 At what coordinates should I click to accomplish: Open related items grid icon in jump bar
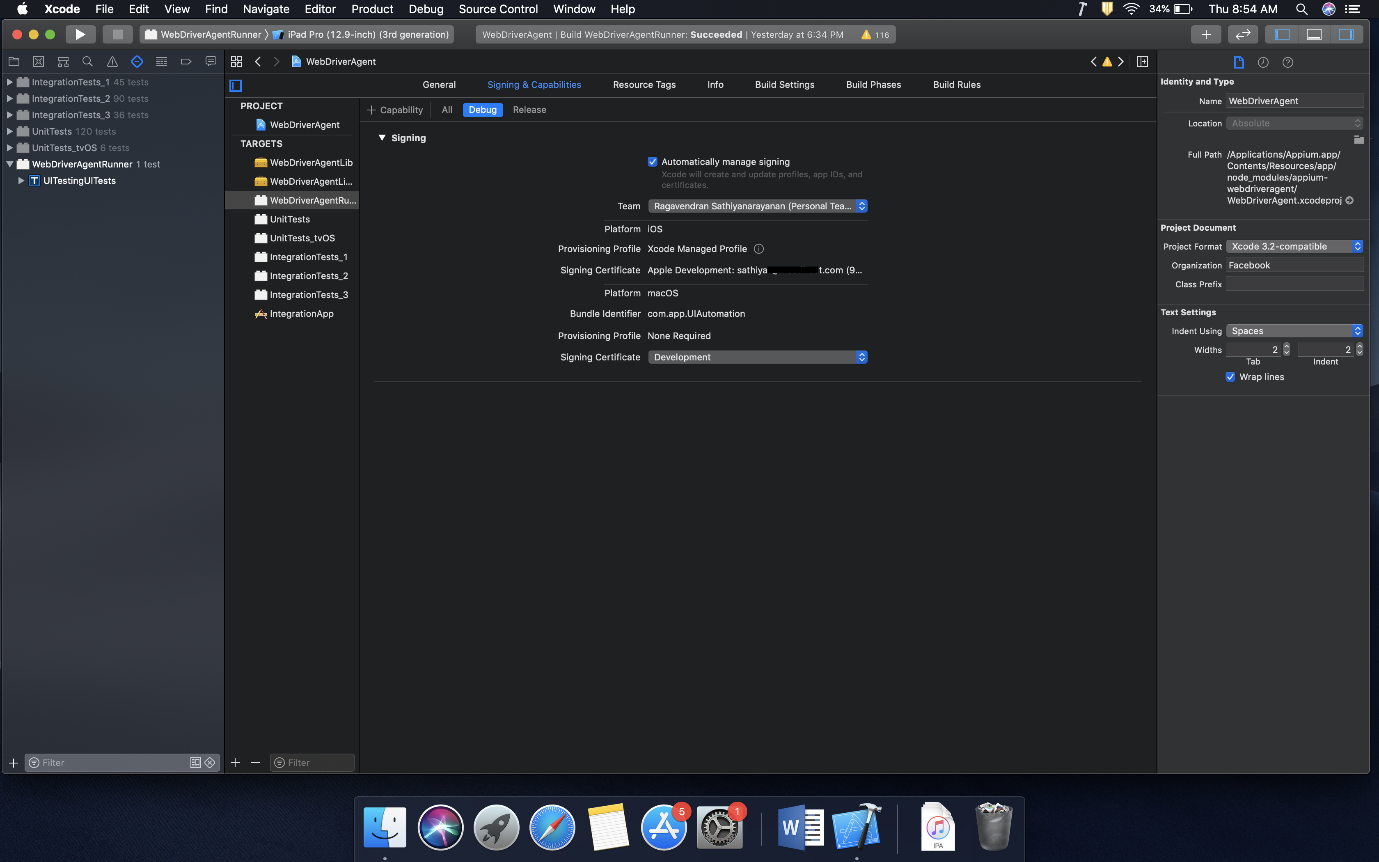pos(236,62)
